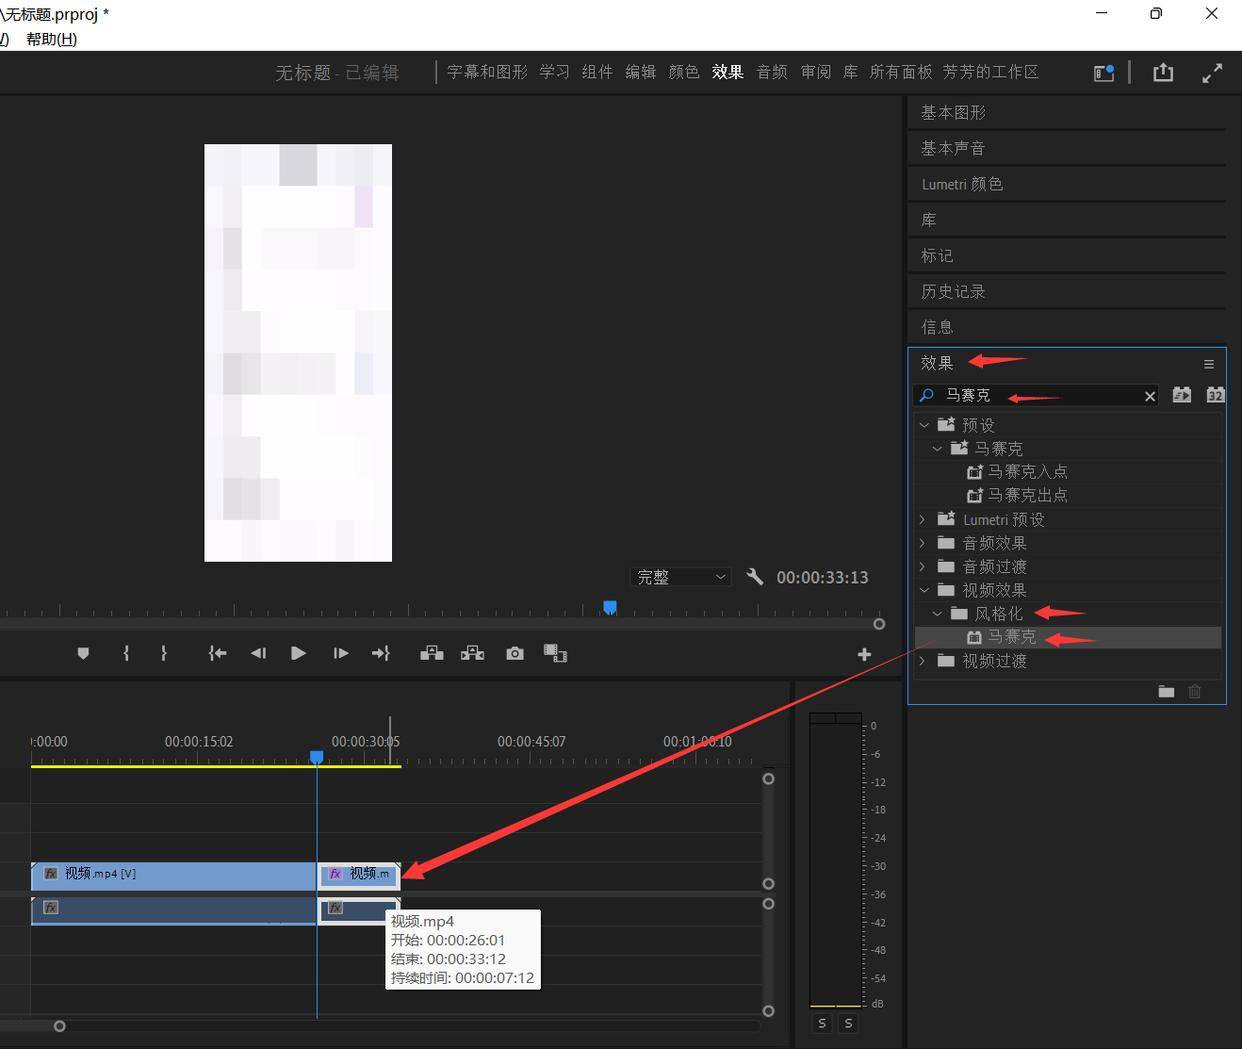Click the blue playhead in program monitor scrubber

click(x=610, y=607)
